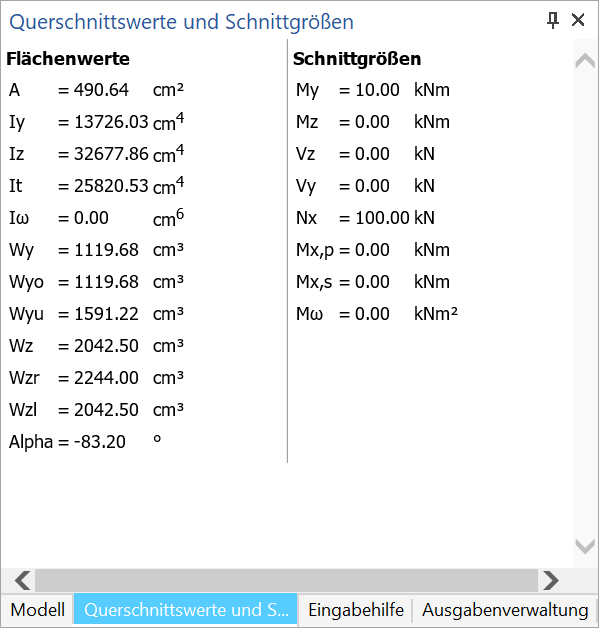
Task: Click the vertical scrollbar up arrow
Action: 585,61
